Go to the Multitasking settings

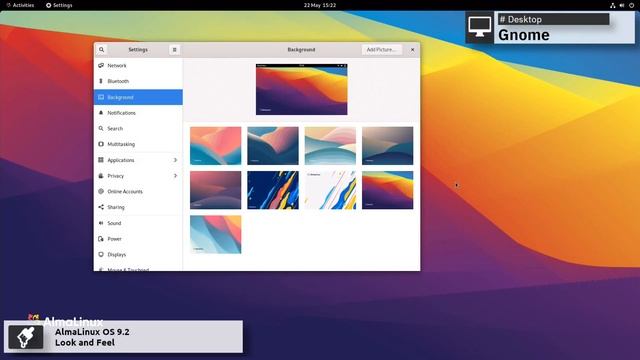(138, 144)
